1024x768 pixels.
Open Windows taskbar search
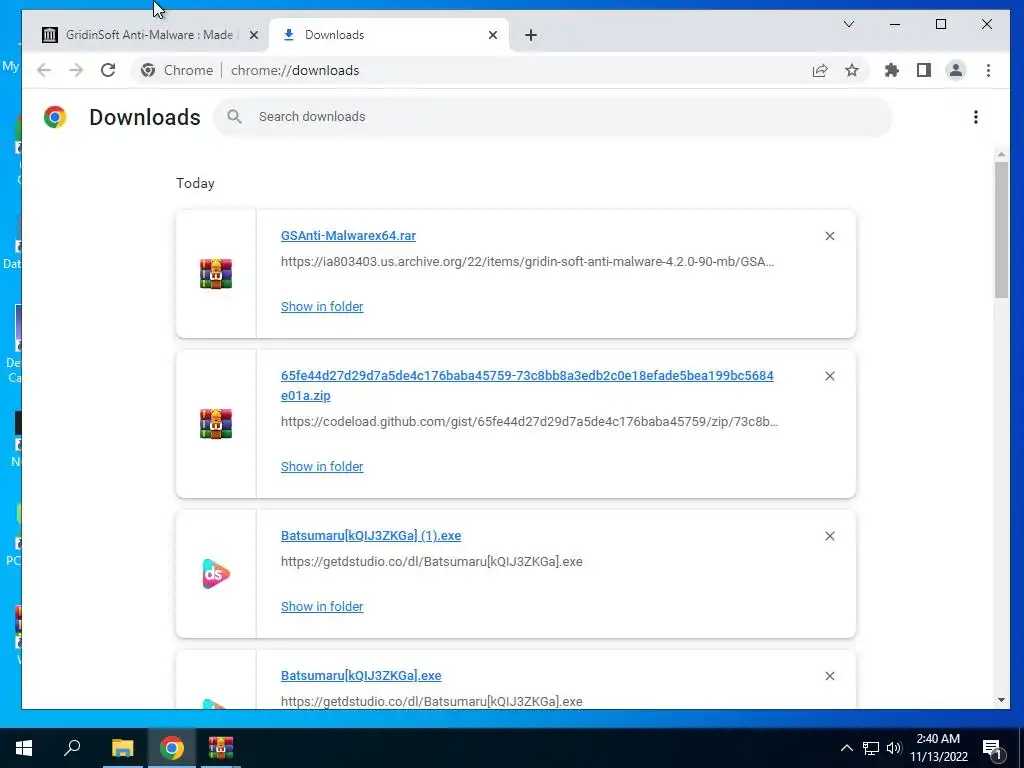click(x=72, y=748)
